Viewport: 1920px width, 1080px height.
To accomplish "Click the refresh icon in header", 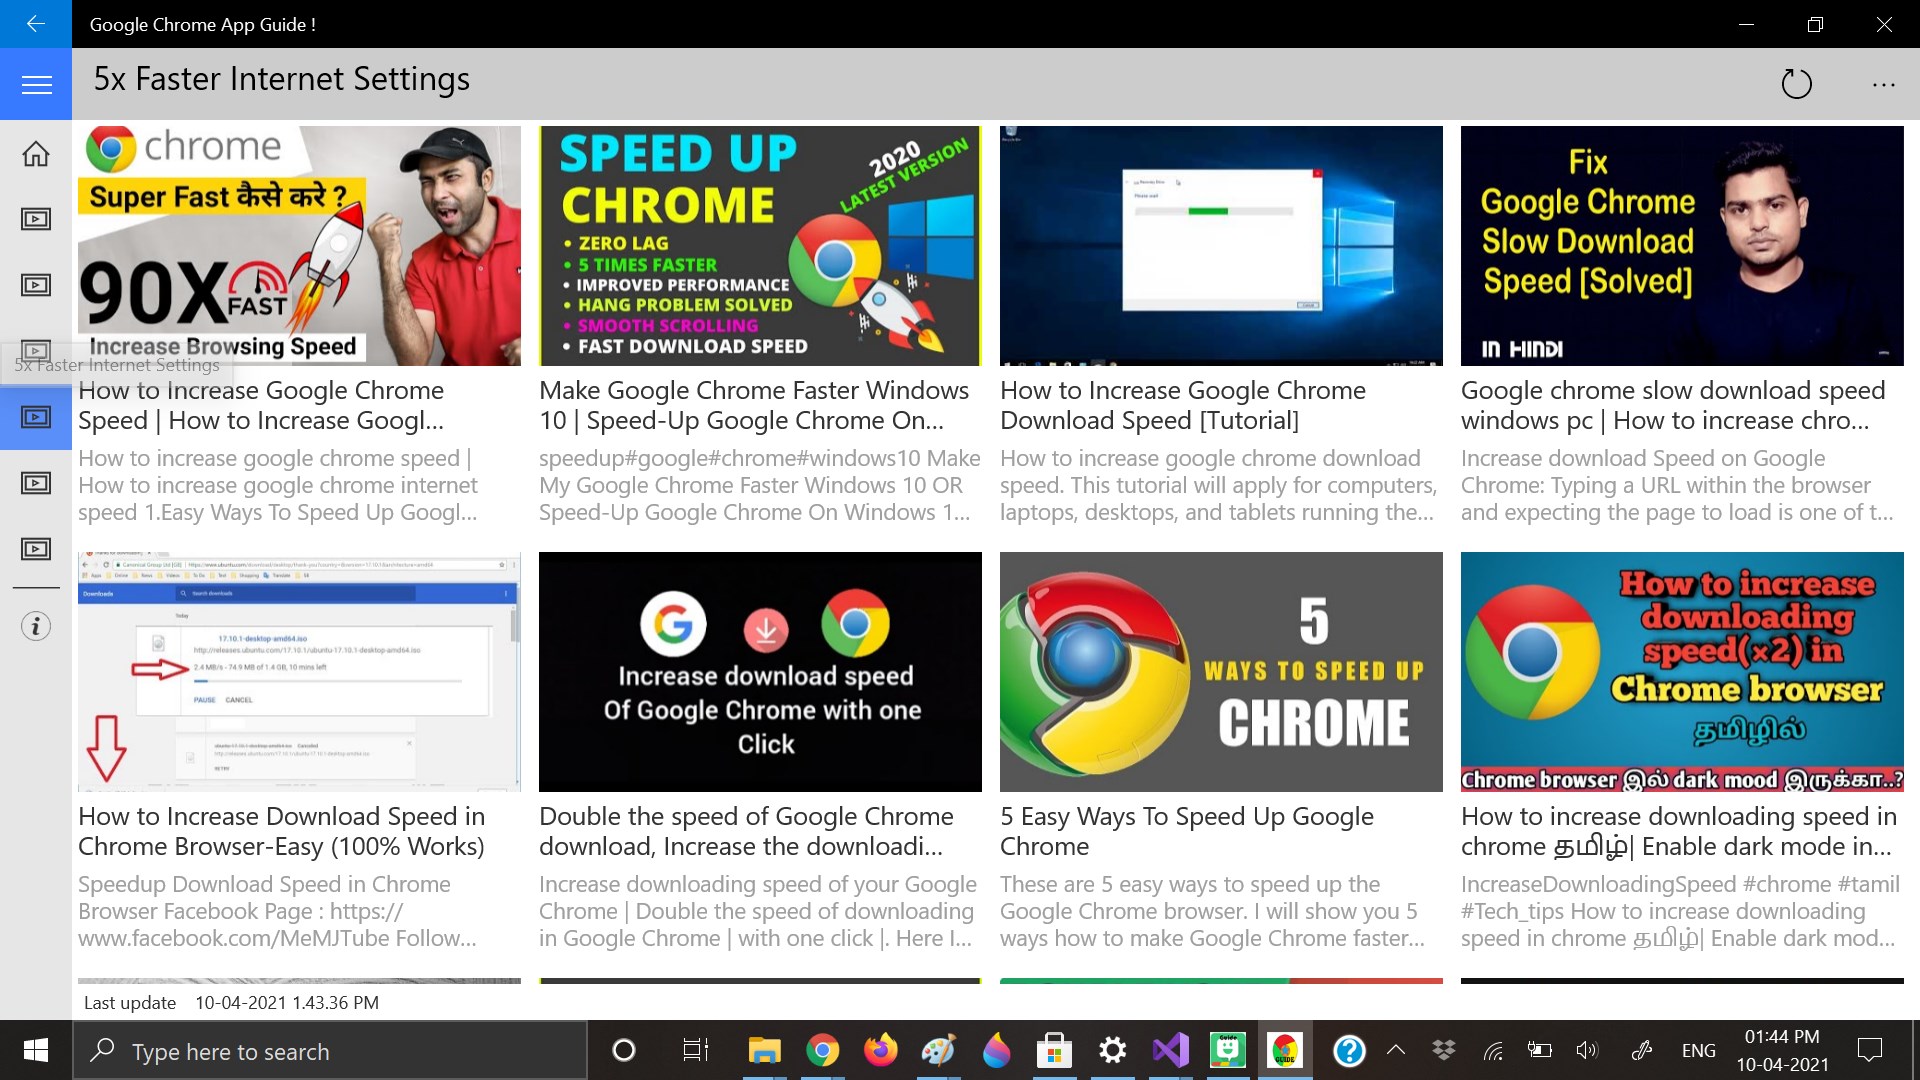I will (x=1796, y=84).
